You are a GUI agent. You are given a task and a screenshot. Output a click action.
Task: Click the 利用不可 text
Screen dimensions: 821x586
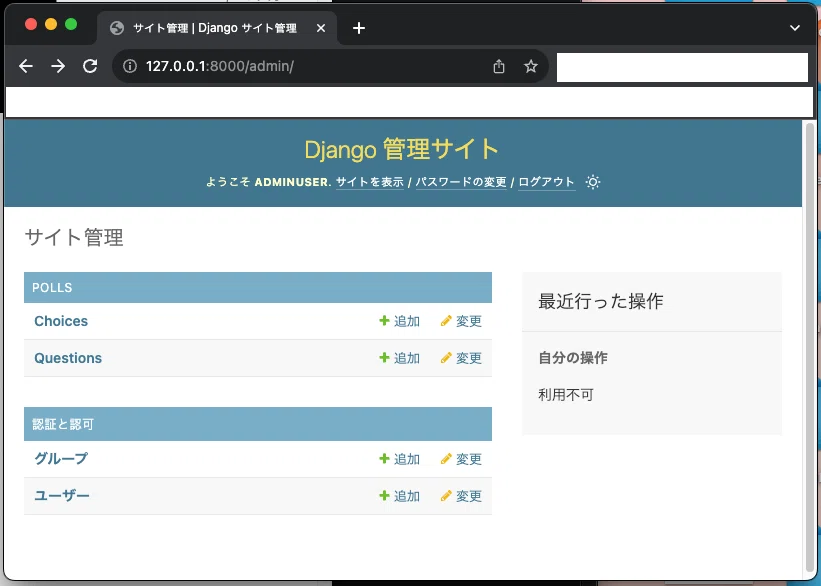[x=566, y=394]
